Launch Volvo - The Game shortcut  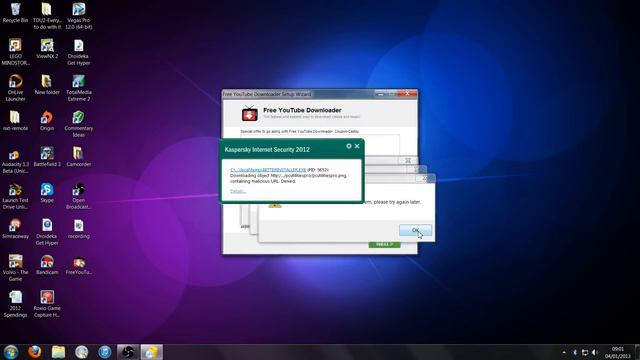click(15, 268)
